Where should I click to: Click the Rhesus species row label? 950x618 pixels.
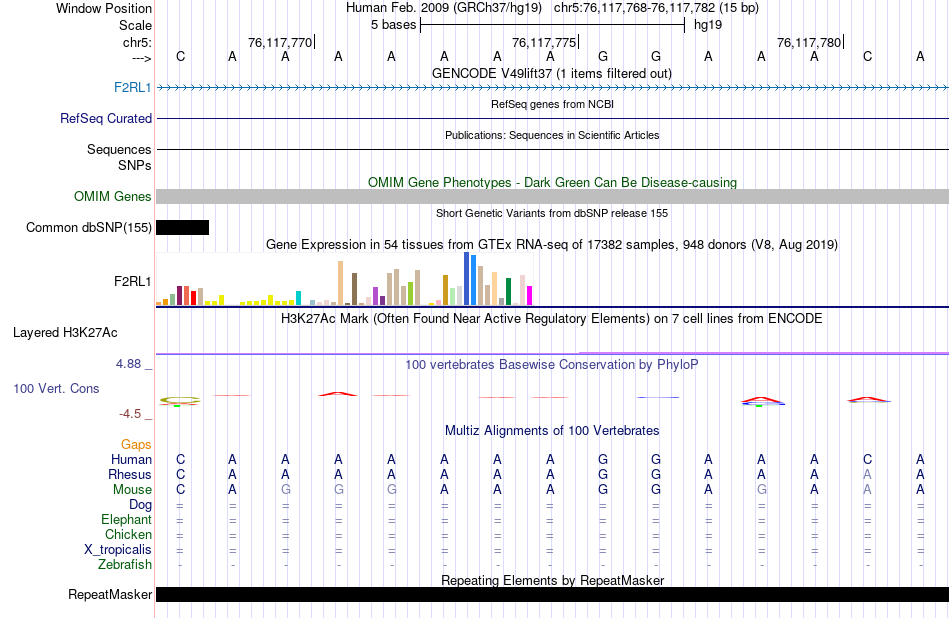tap(130, 474)
